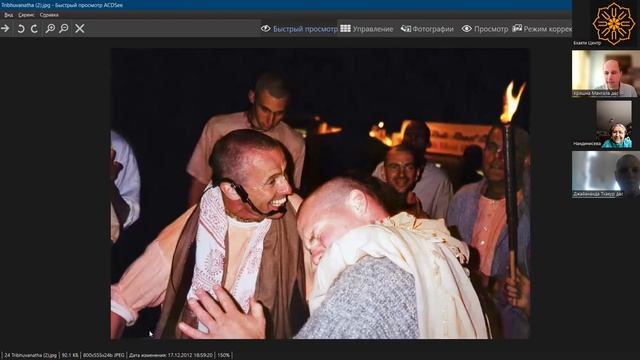Zoom out with magnifier minus icon

[x=64, y=29]
